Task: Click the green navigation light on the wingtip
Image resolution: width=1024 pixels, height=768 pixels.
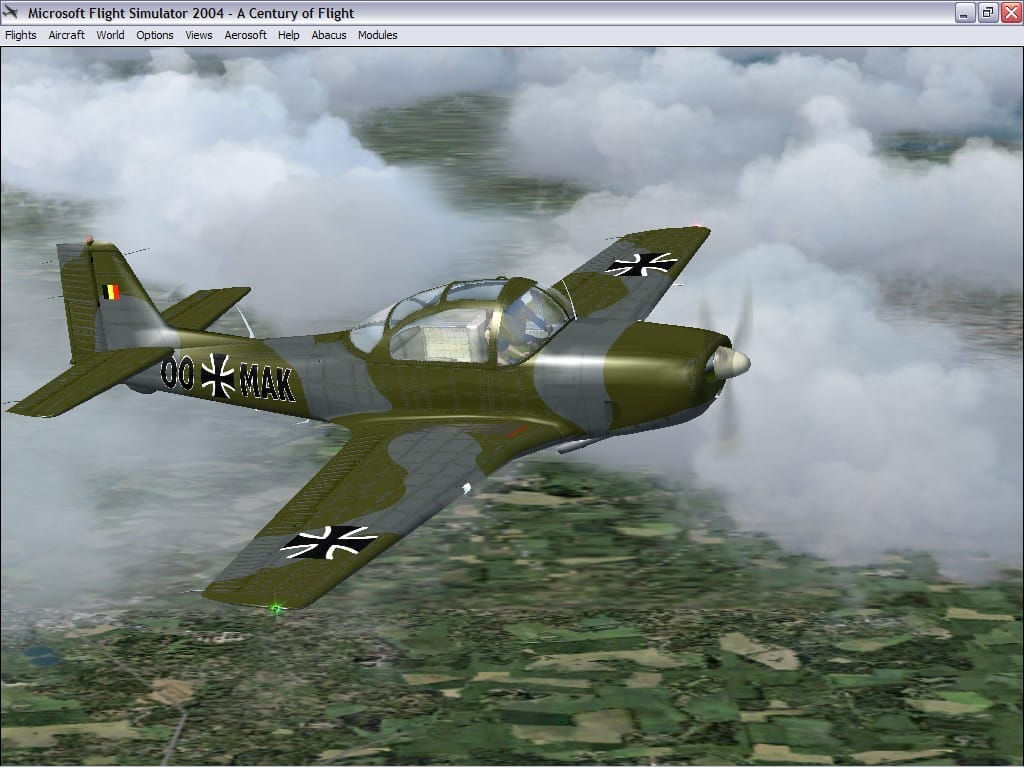Action: (277, 607)
